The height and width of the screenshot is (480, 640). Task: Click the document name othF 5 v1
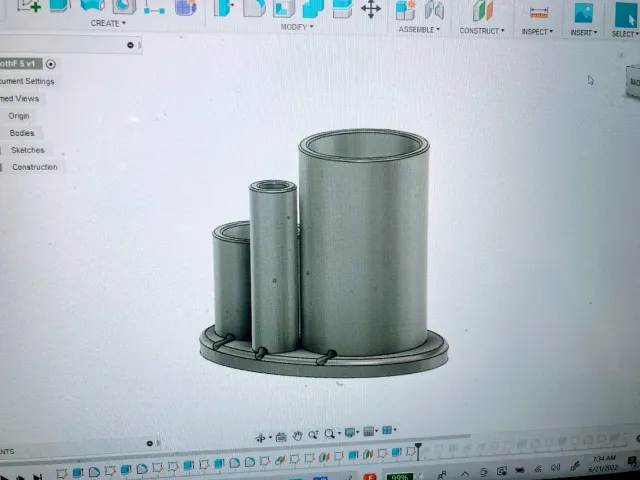coord(20,64)
